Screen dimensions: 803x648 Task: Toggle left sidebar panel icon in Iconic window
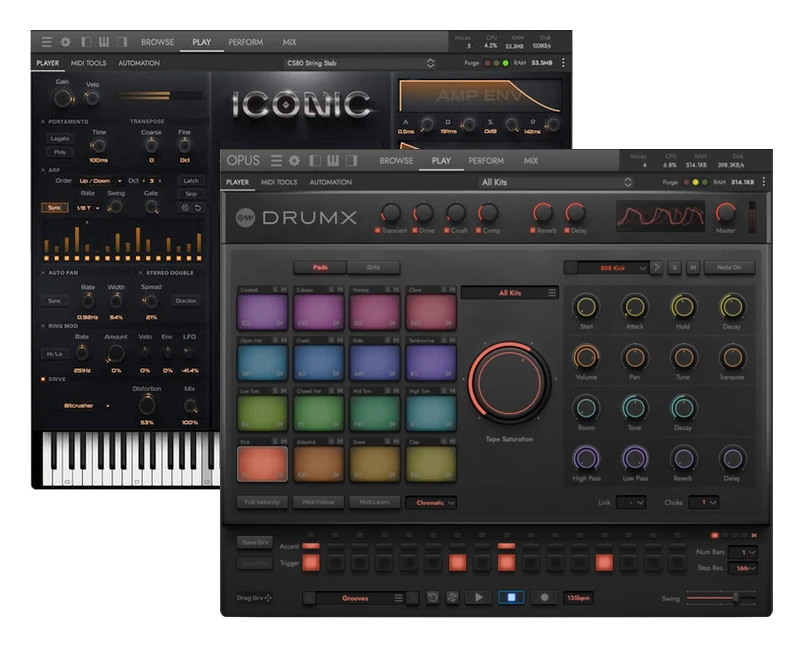(x=86, y=42)
